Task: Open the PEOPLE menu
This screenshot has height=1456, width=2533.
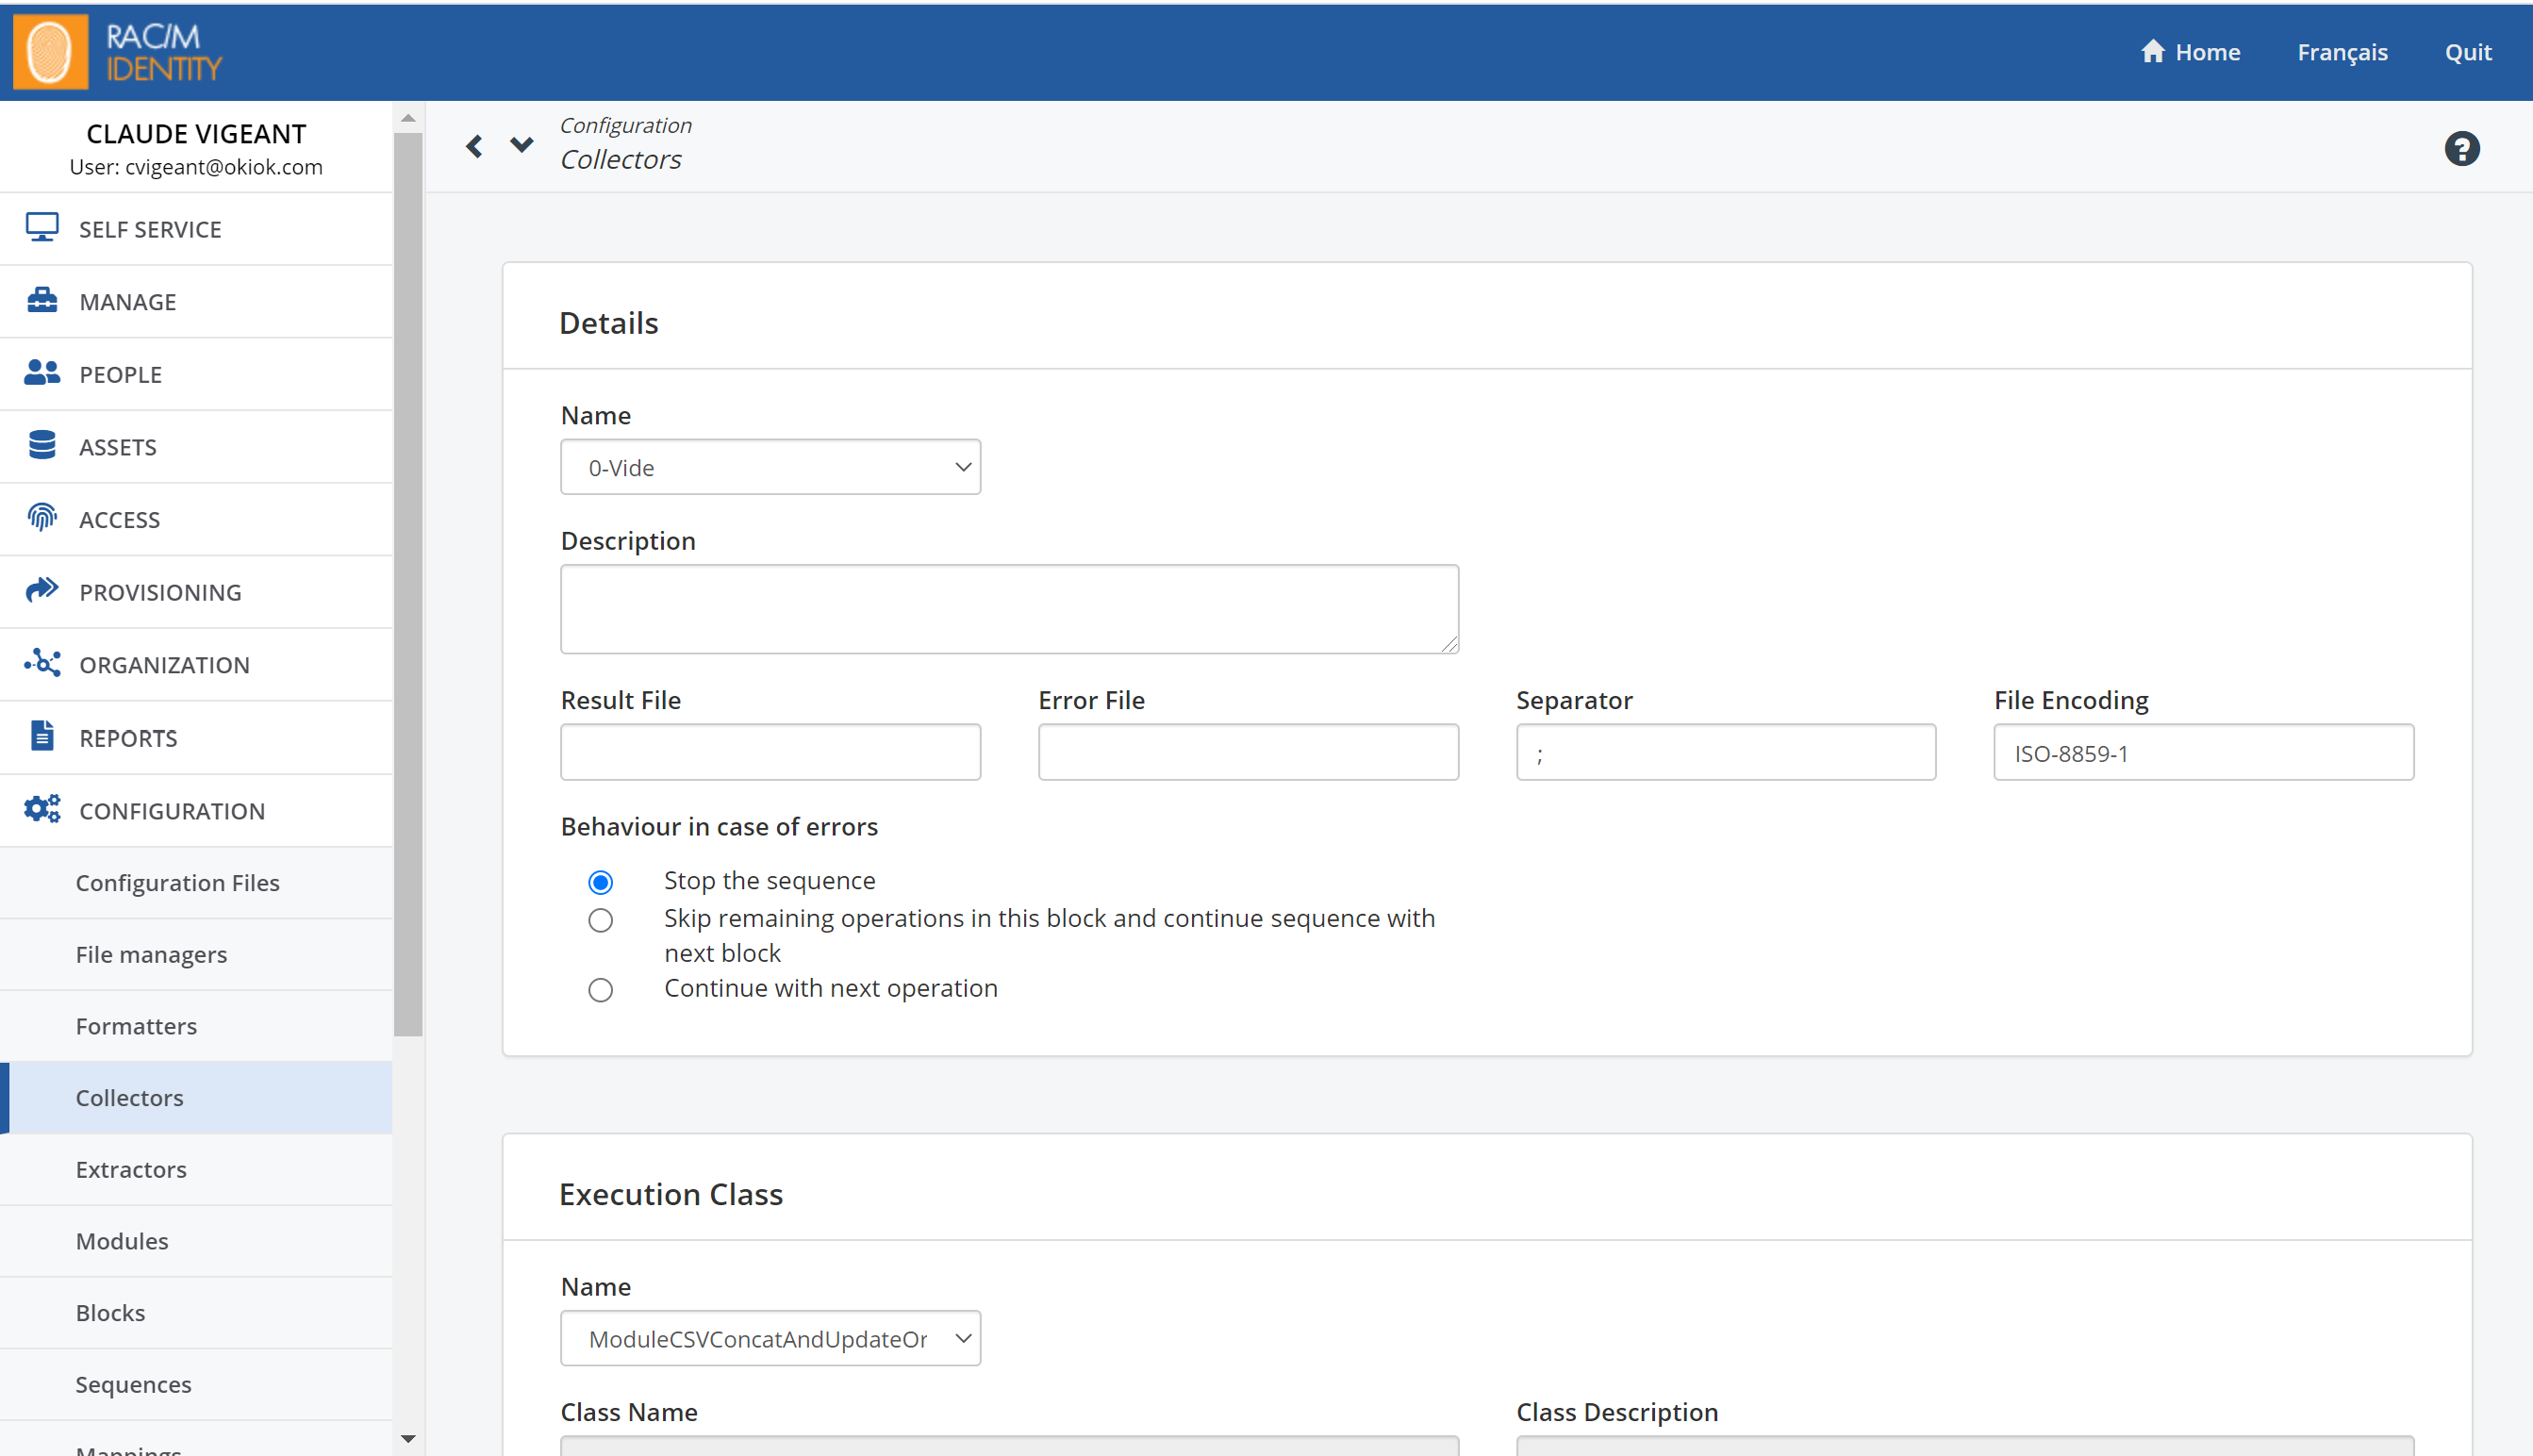Action: pos(196,374)
